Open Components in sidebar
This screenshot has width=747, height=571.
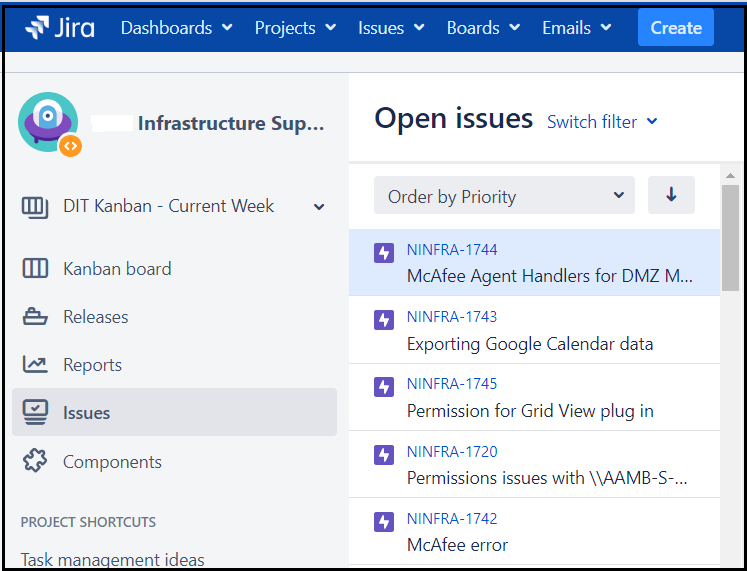(112, 462)
